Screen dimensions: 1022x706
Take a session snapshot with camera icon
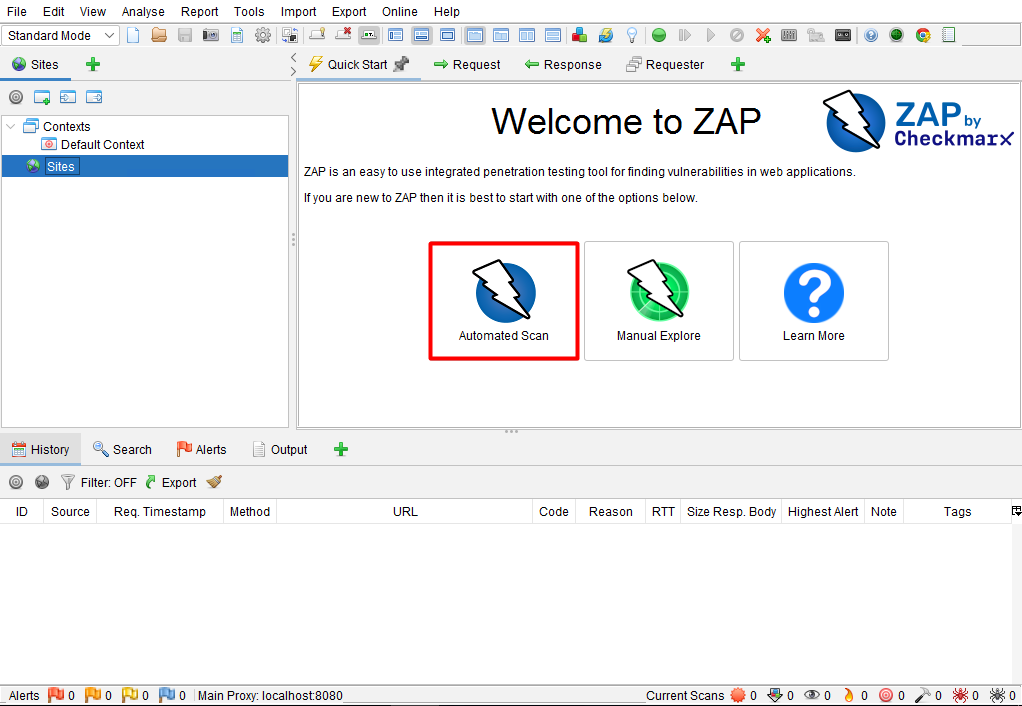click(x=211, y=35)
